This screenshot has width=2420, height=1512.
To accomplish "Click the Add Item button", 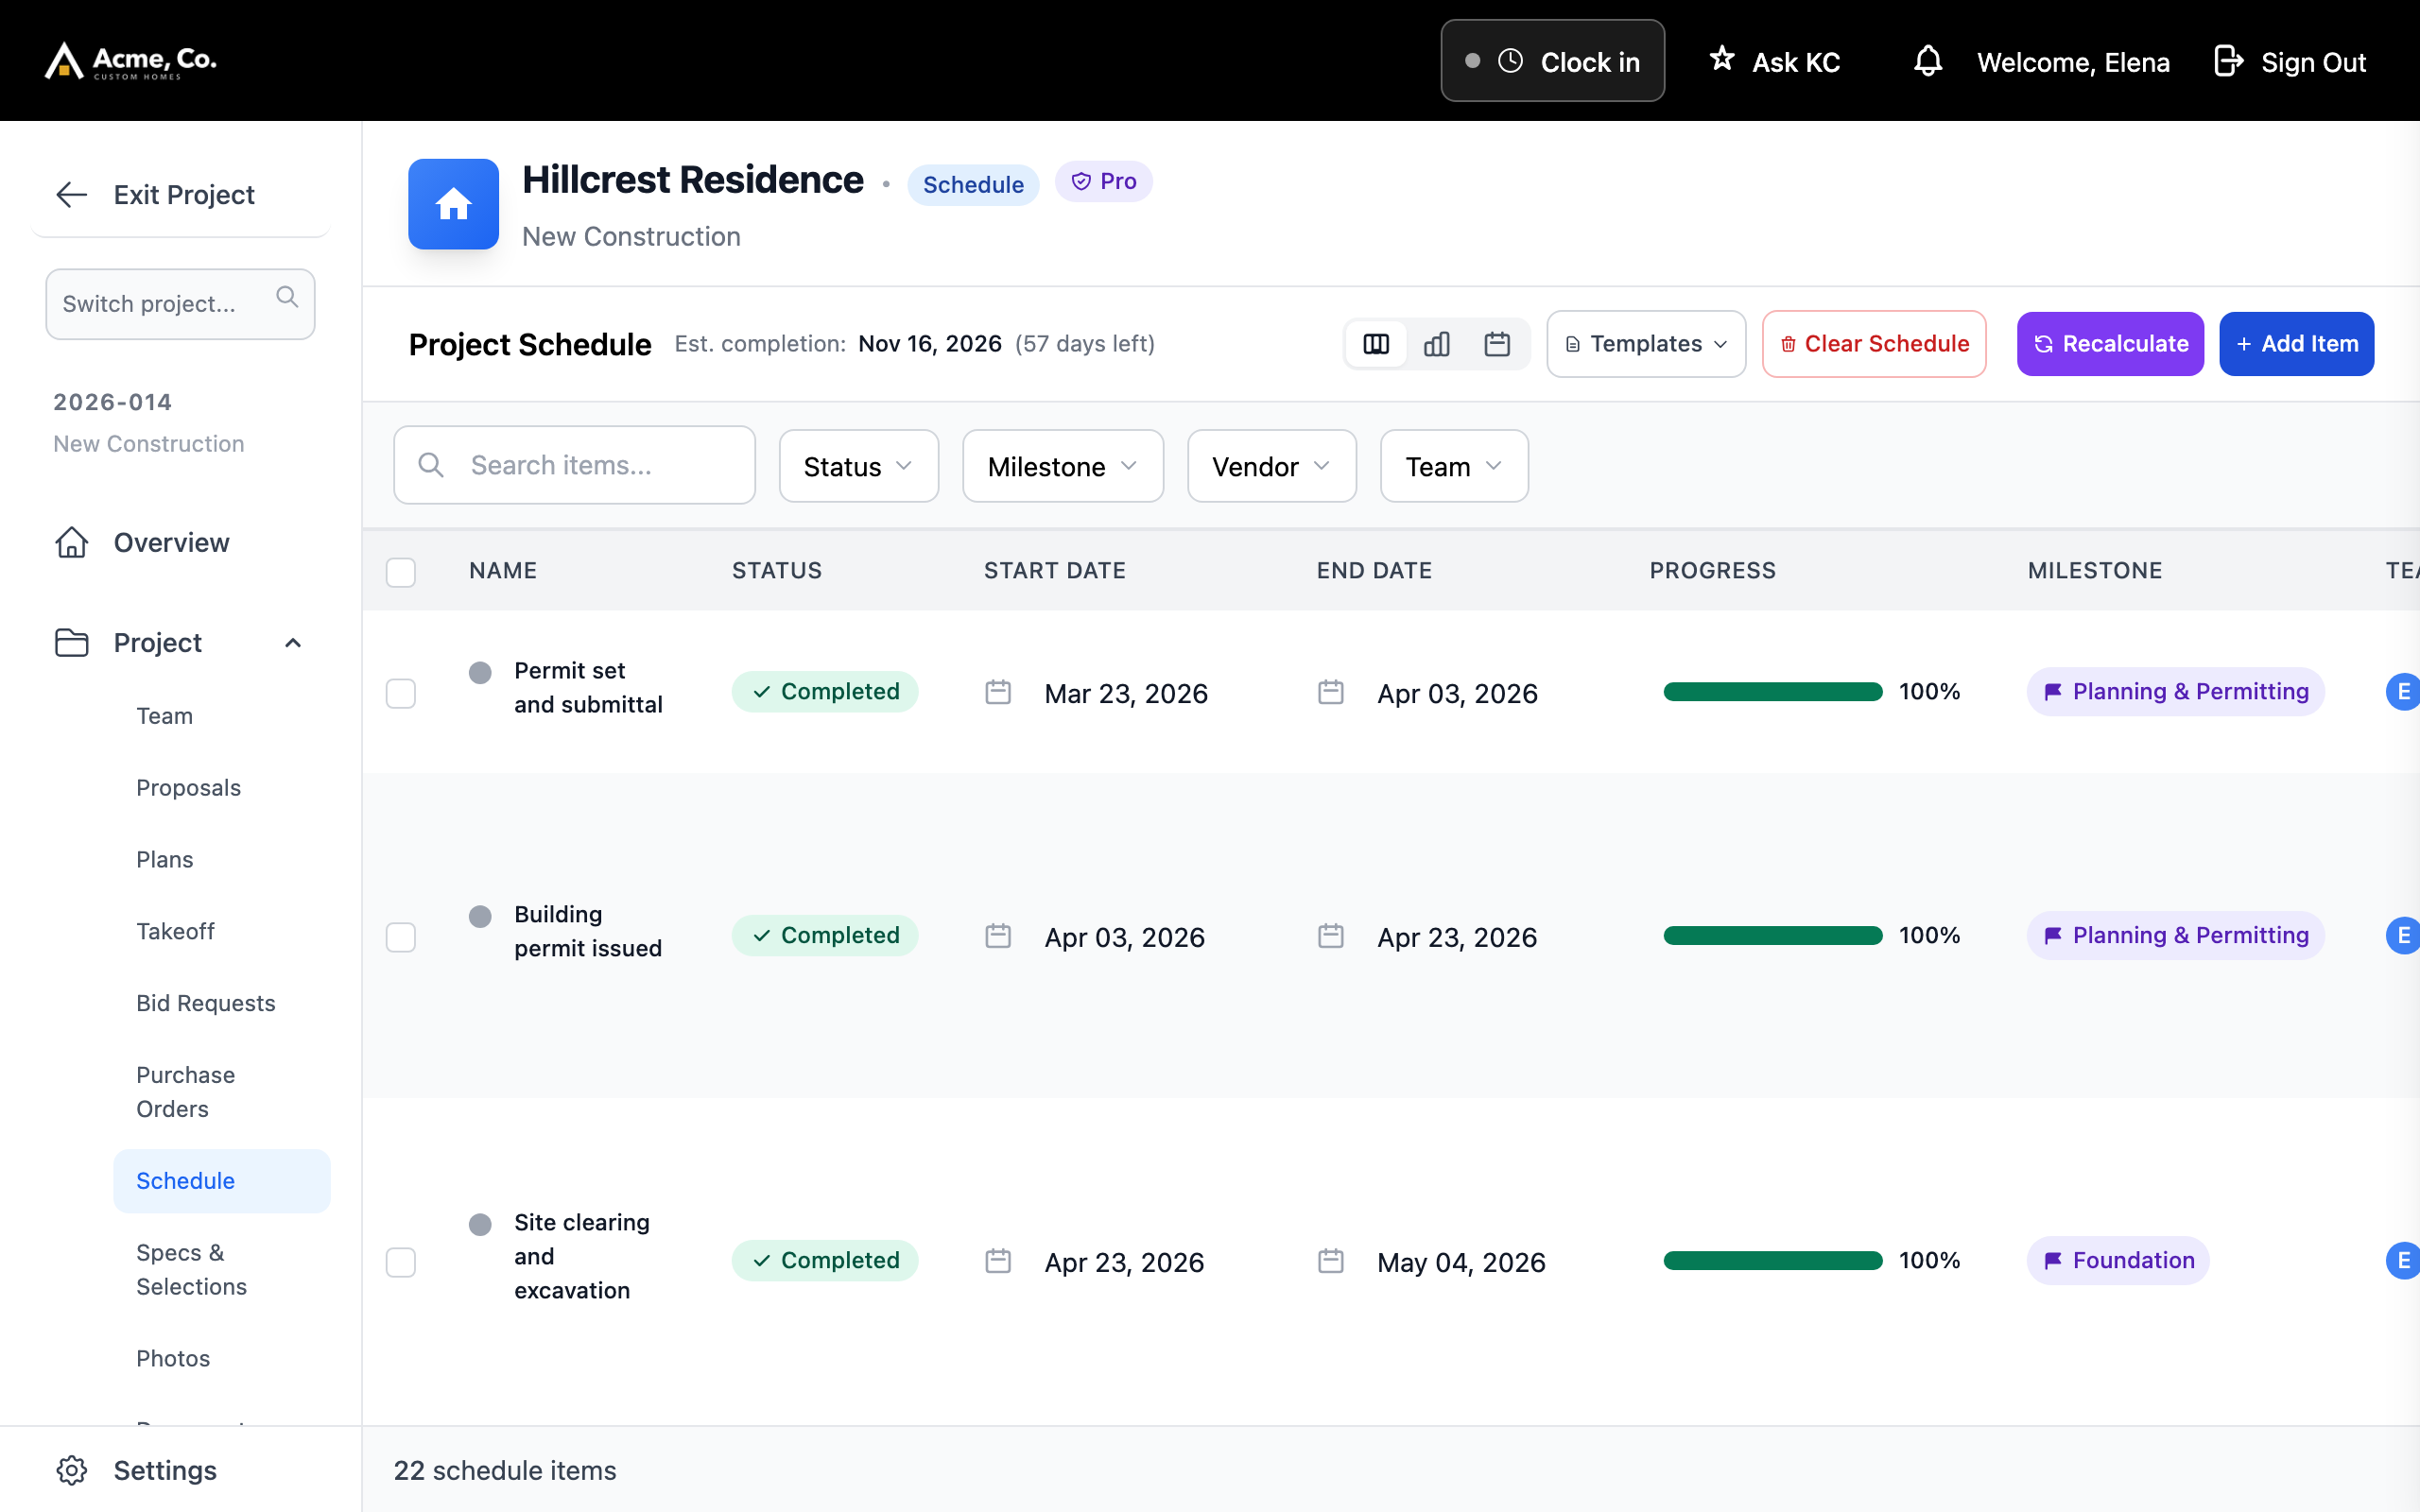I will point(2296,344).
